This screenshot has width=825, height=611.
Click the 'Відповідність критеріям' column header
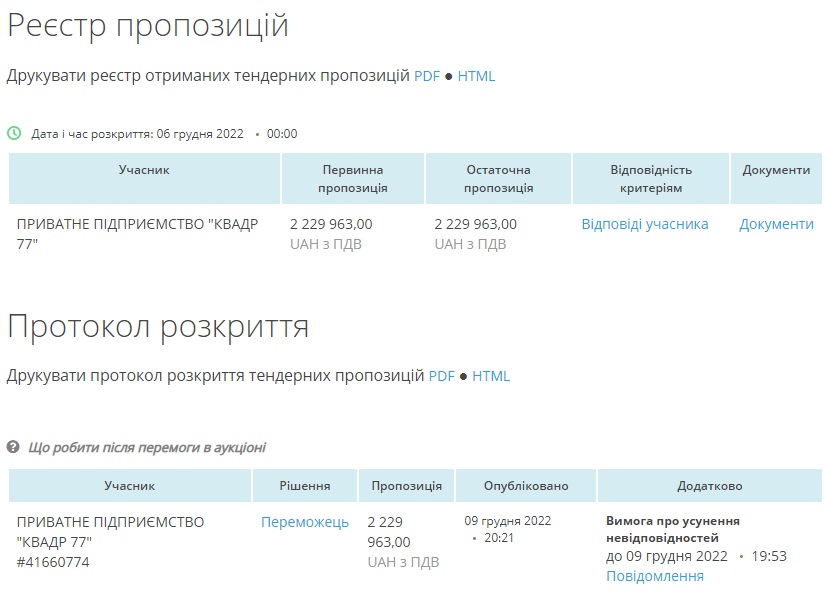(x=651, y=178)
